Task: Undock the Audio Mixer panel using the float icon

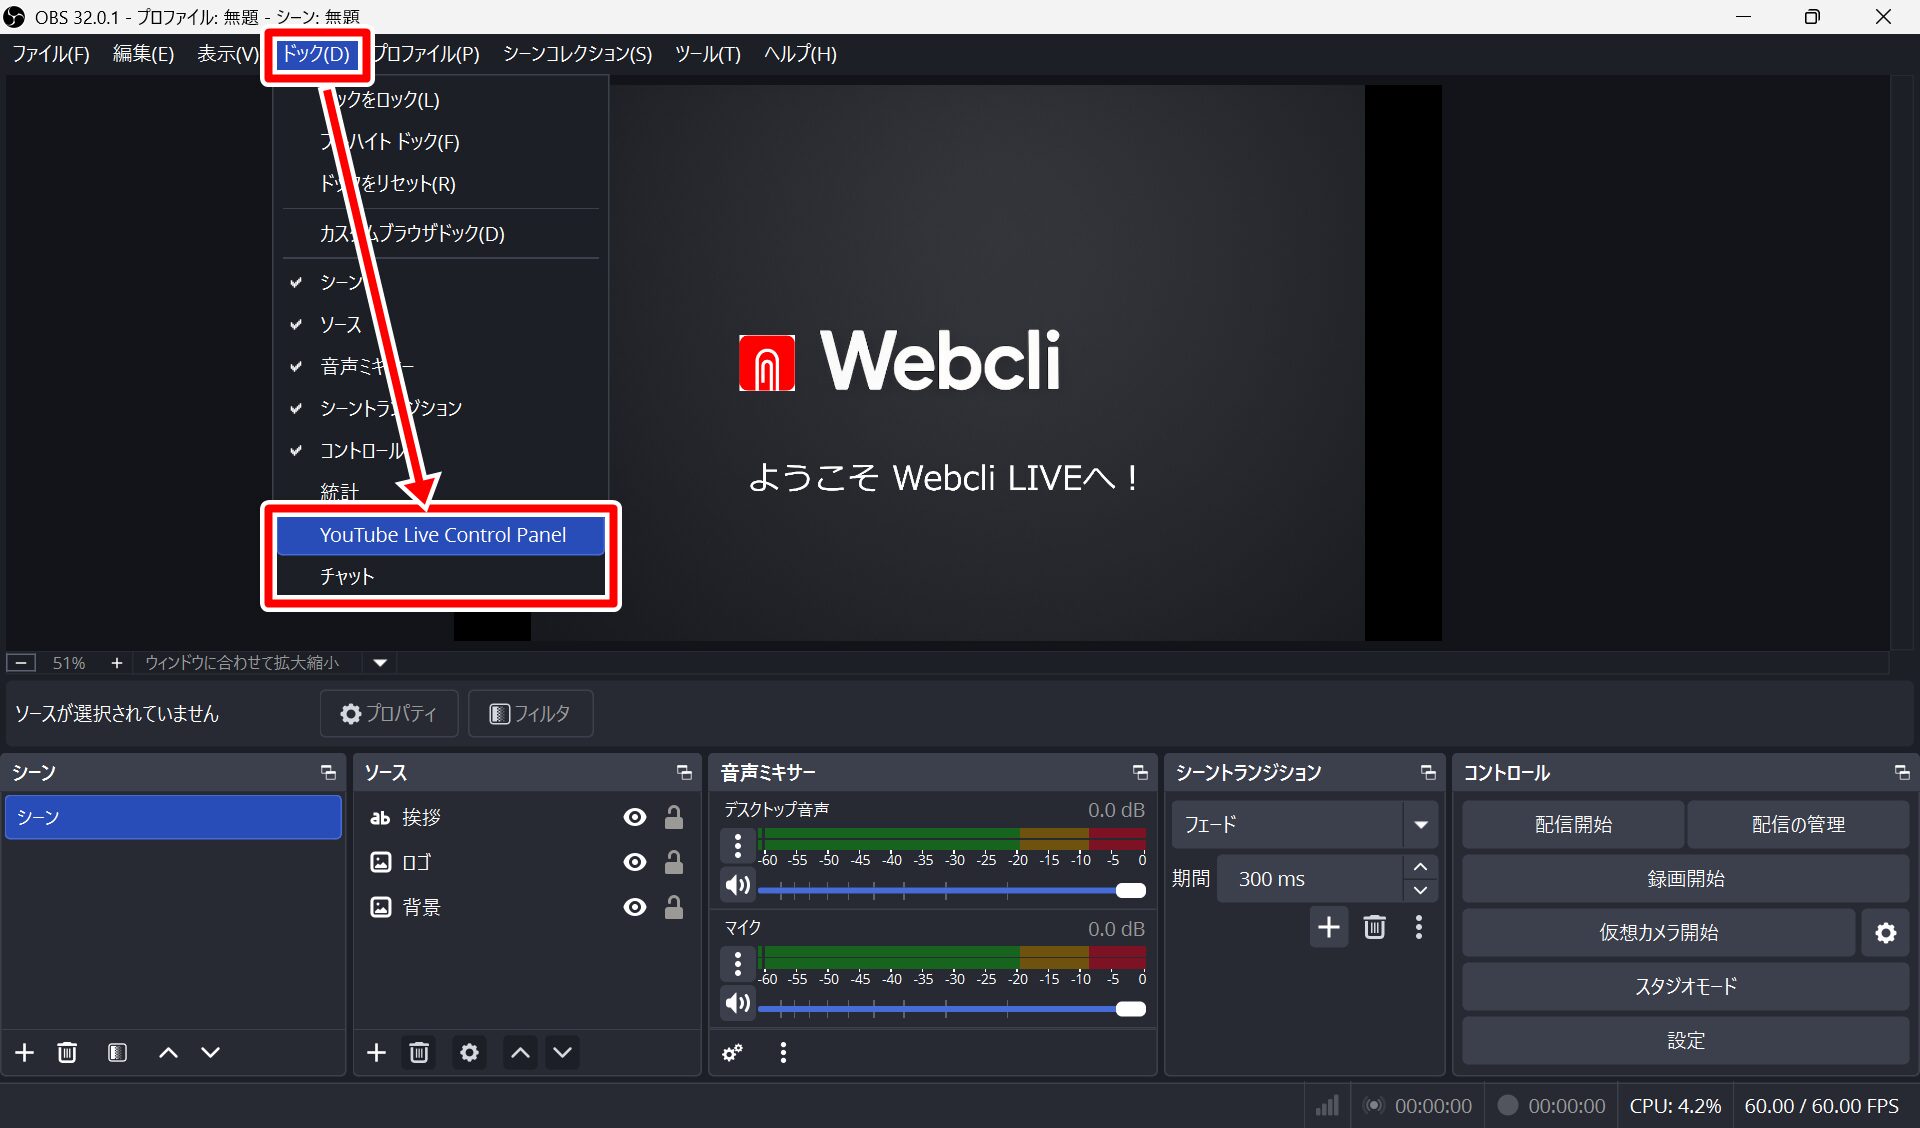Action: (x=1139, y=772)
